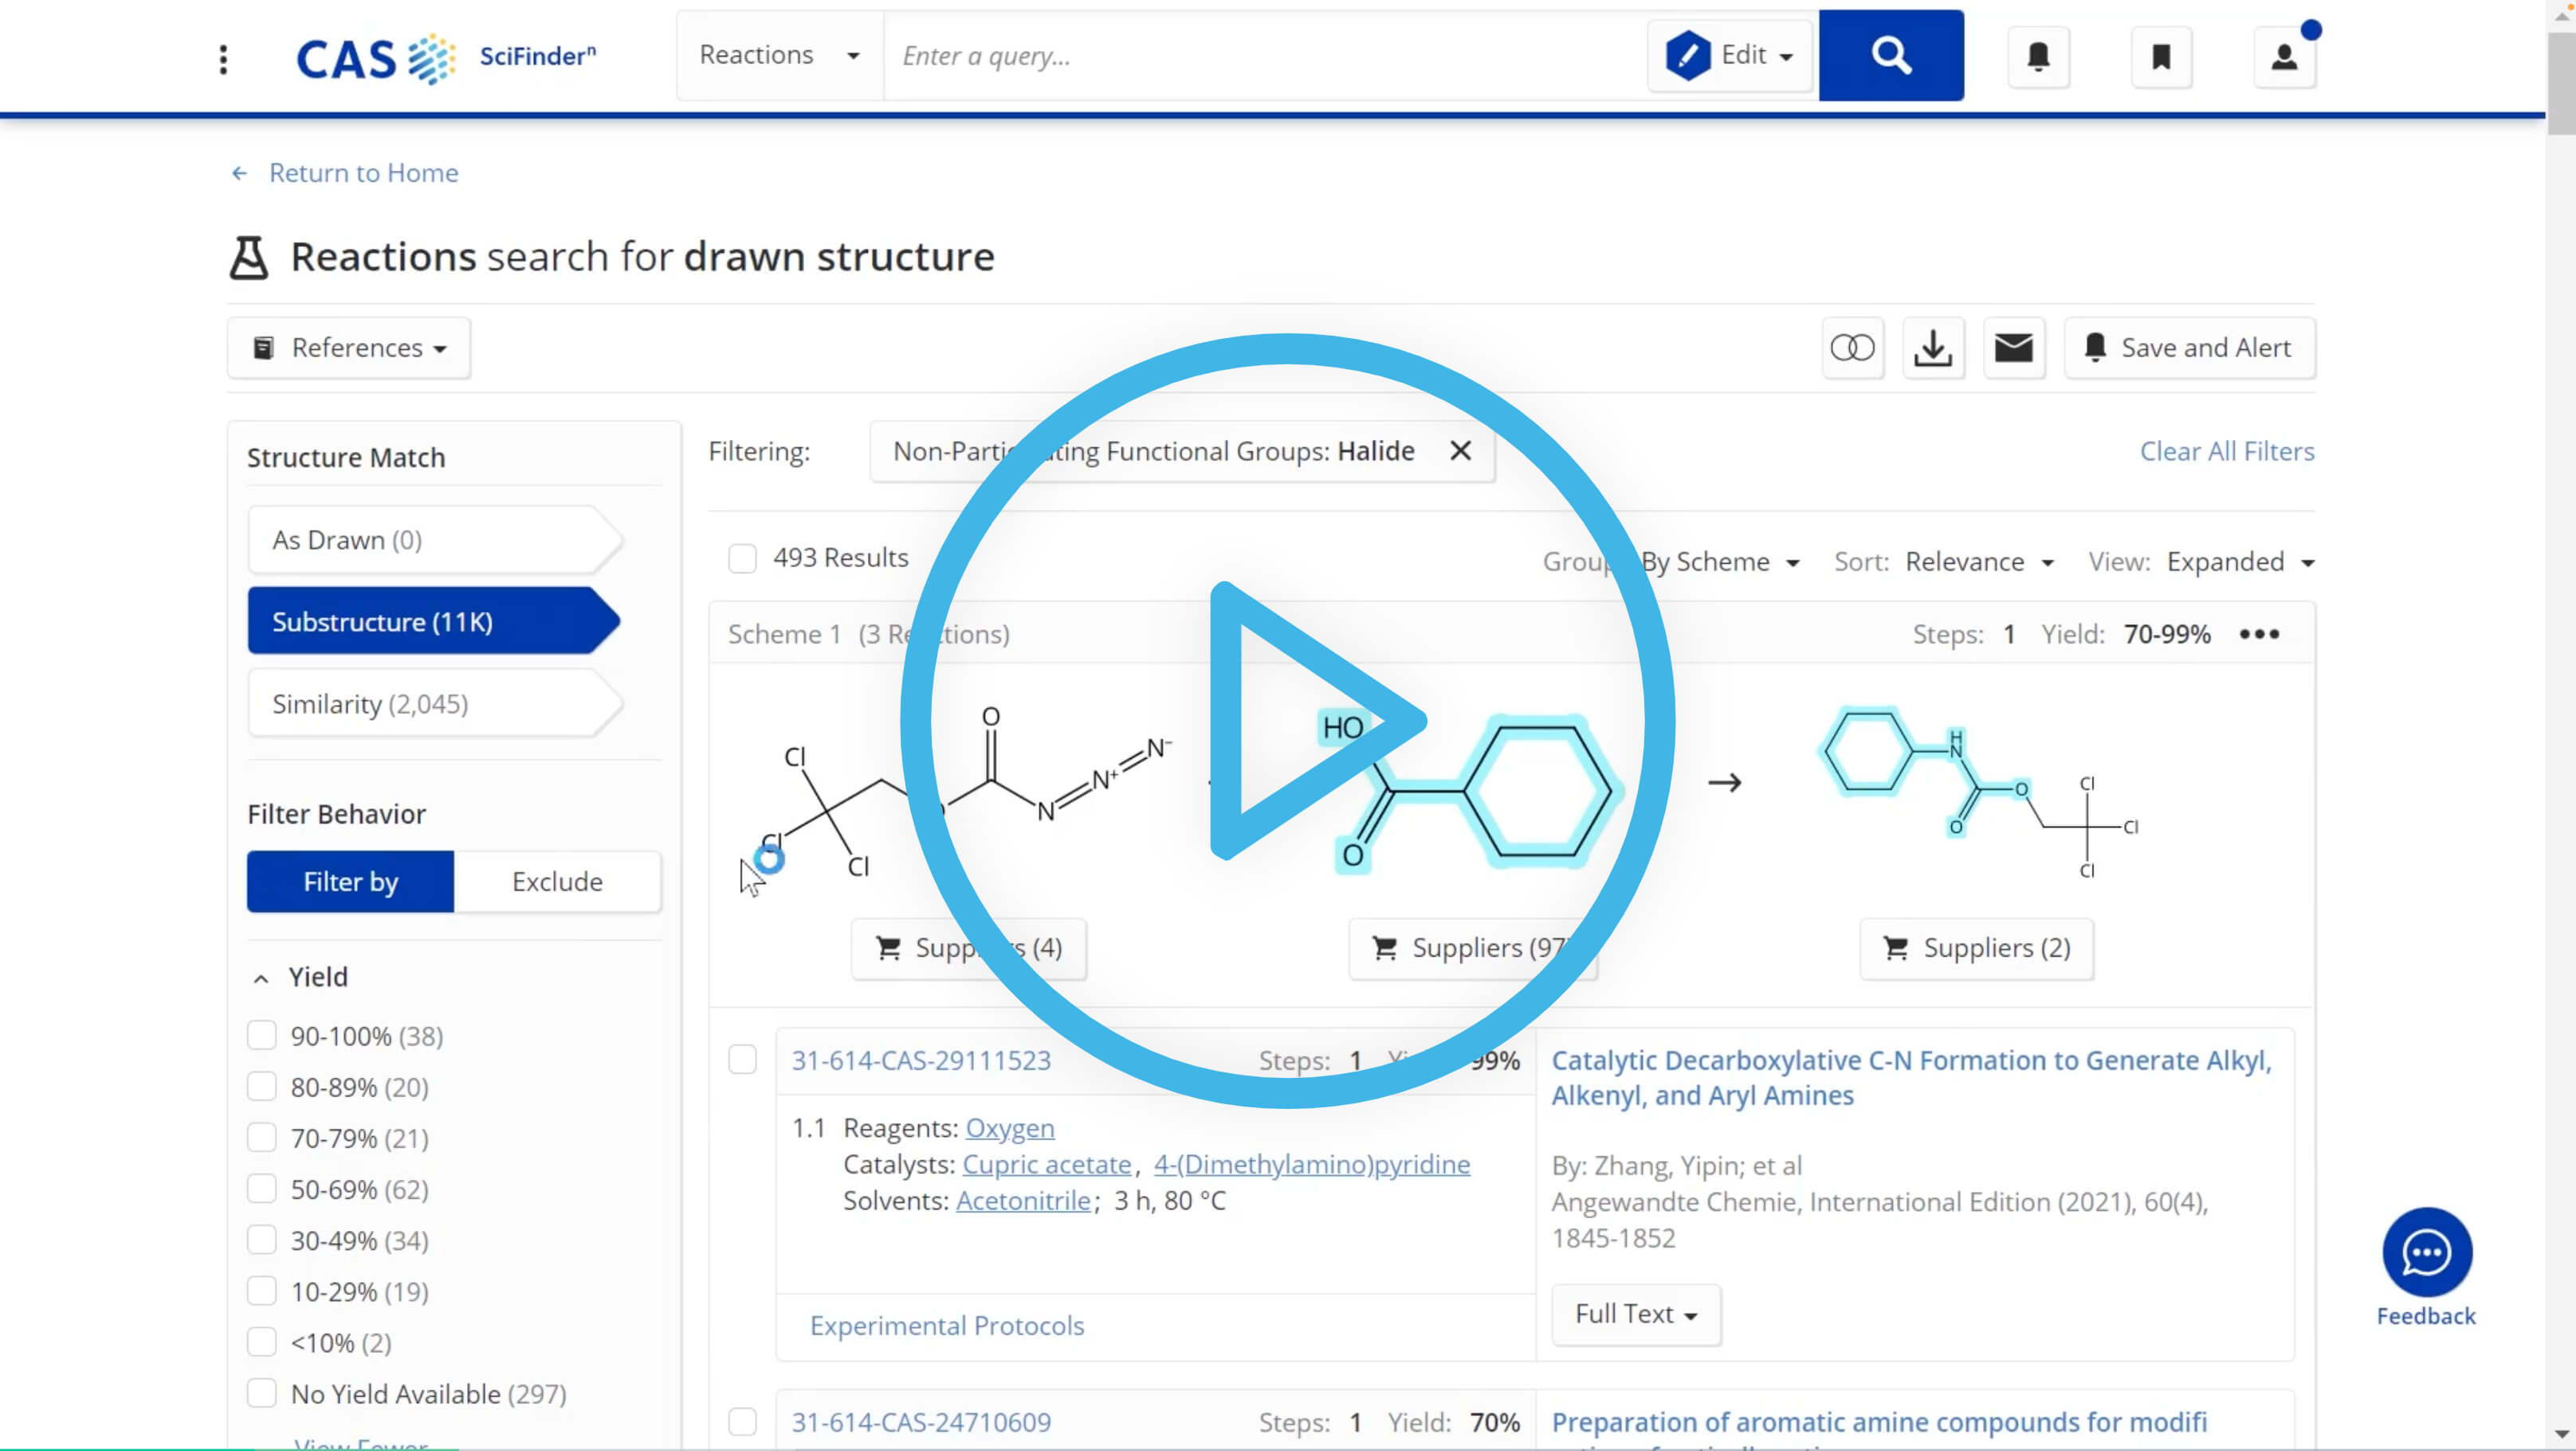Click the bookmark/save icon in toolbar

tap(2160, 55)
